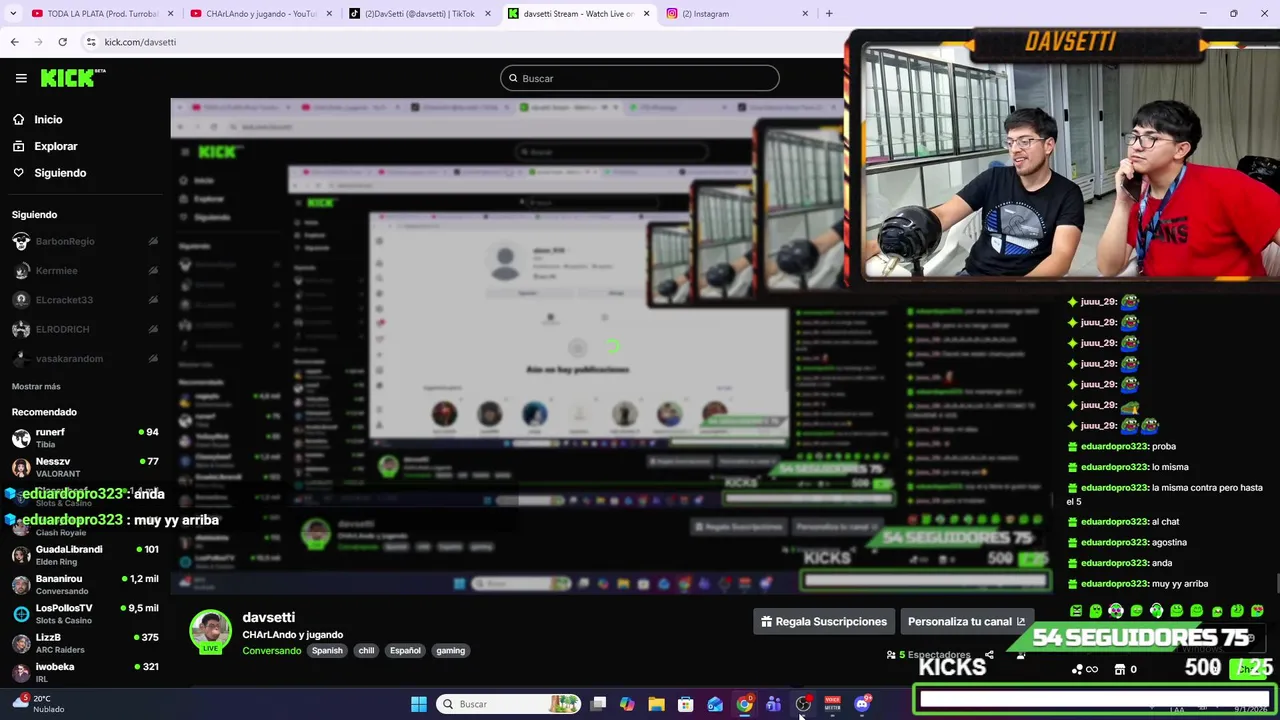
Task: Open Voicemeeter from the taskbar
Action: [x=832, y=704]
